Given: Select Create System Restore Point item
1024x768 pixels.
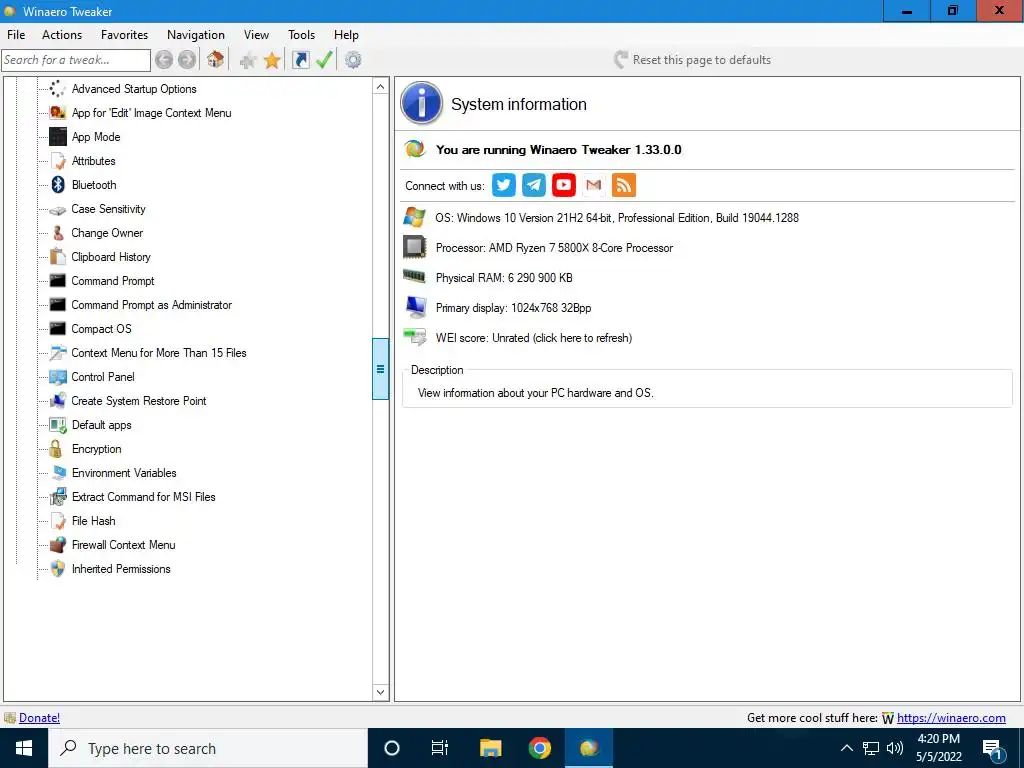Looking at the screenshot, I should 138,401.
